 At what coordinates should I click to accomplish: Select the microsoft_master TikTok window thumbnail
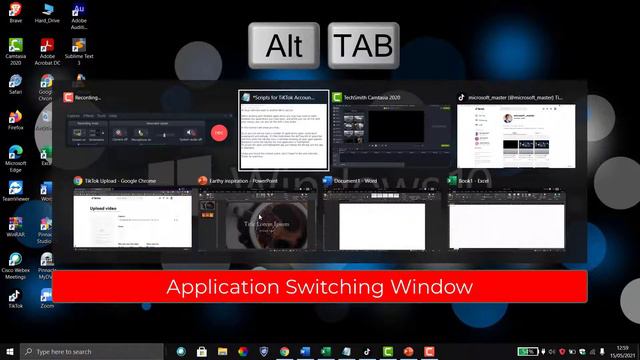(x=516, y=130)
